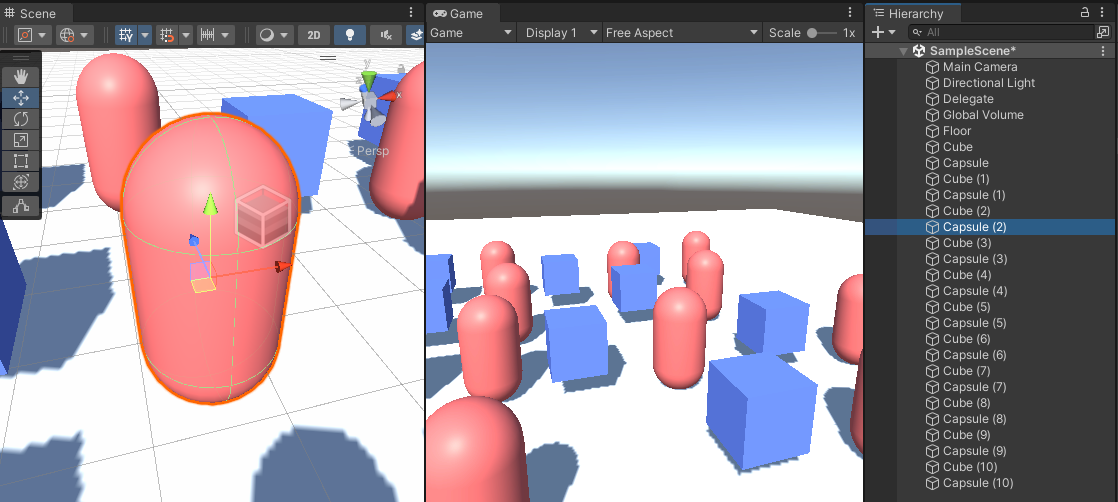The width and height of the screenshot is (1118, 502).
Task: Select Directional Light in Hierarchy
Action: pyautogui.click(x=990, y=83)
